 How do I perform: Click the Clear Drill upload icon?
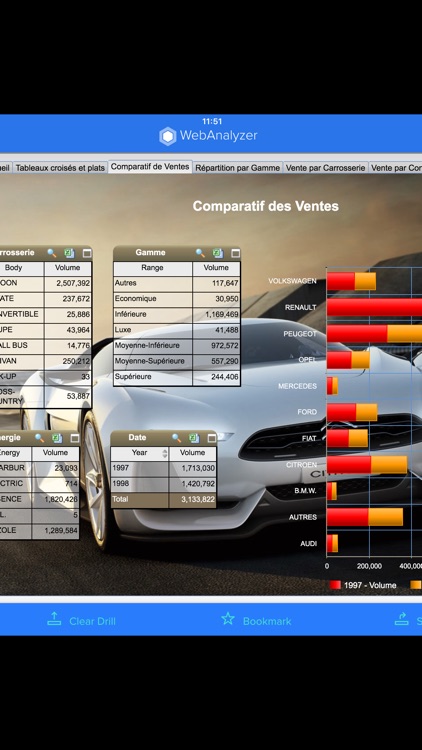[54, 619]
